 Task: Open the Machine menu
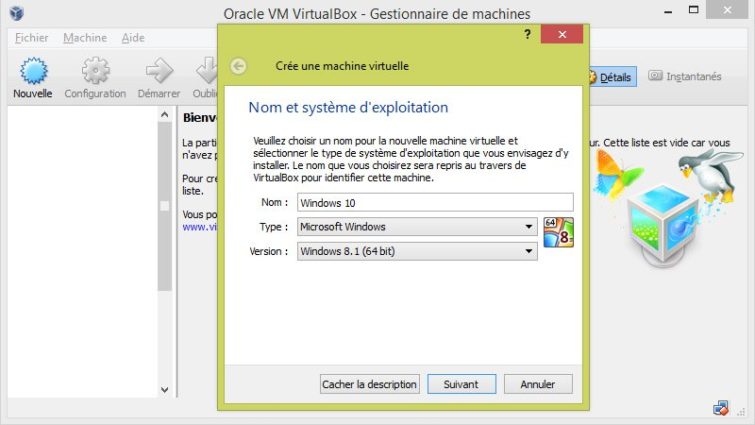click(x=85, y=38)
